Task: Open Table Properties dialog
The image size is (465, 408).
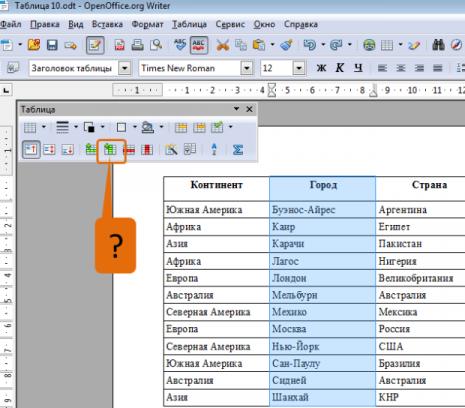Action: tap(190, 149)
